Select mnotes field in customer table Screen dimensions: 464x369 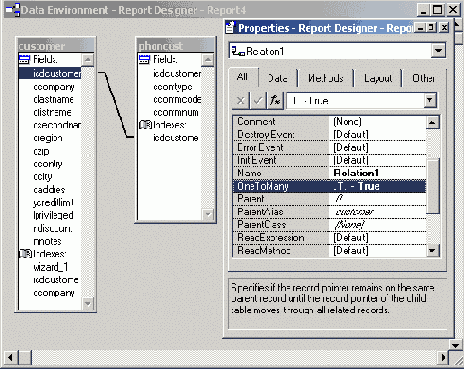point(47,241)
